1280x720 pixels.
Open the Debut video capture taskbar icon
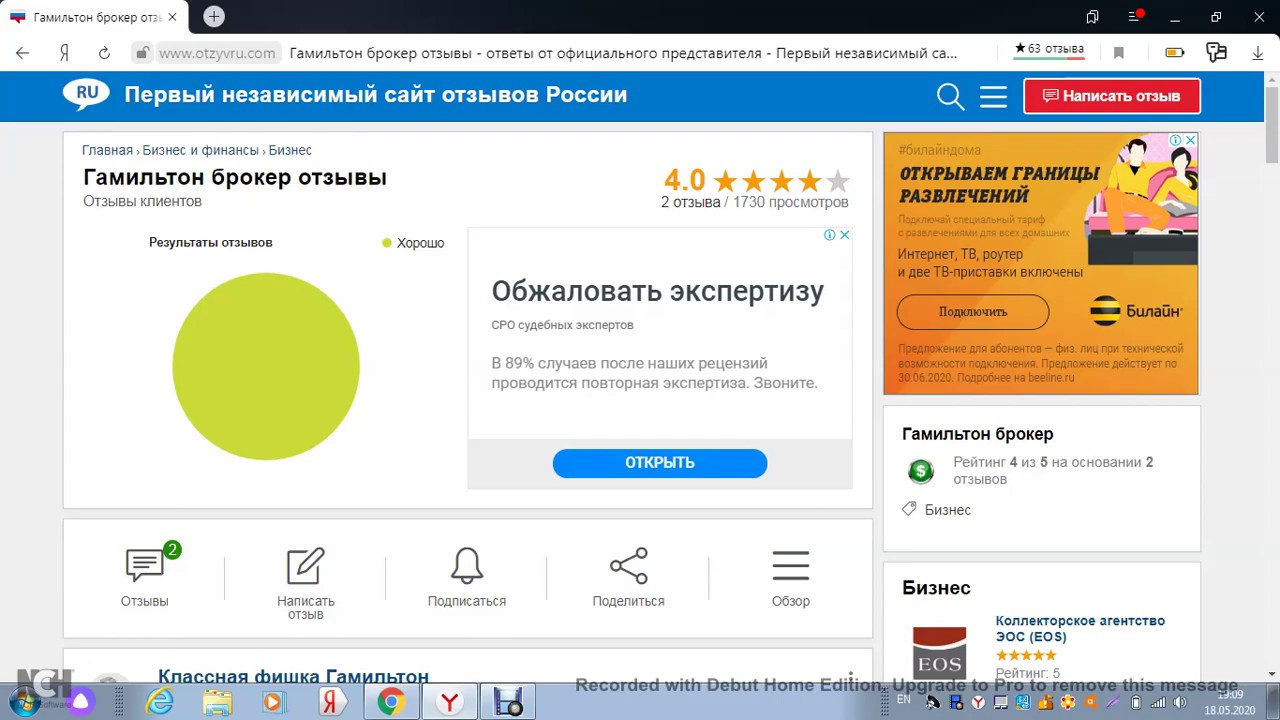click(508, 702)
